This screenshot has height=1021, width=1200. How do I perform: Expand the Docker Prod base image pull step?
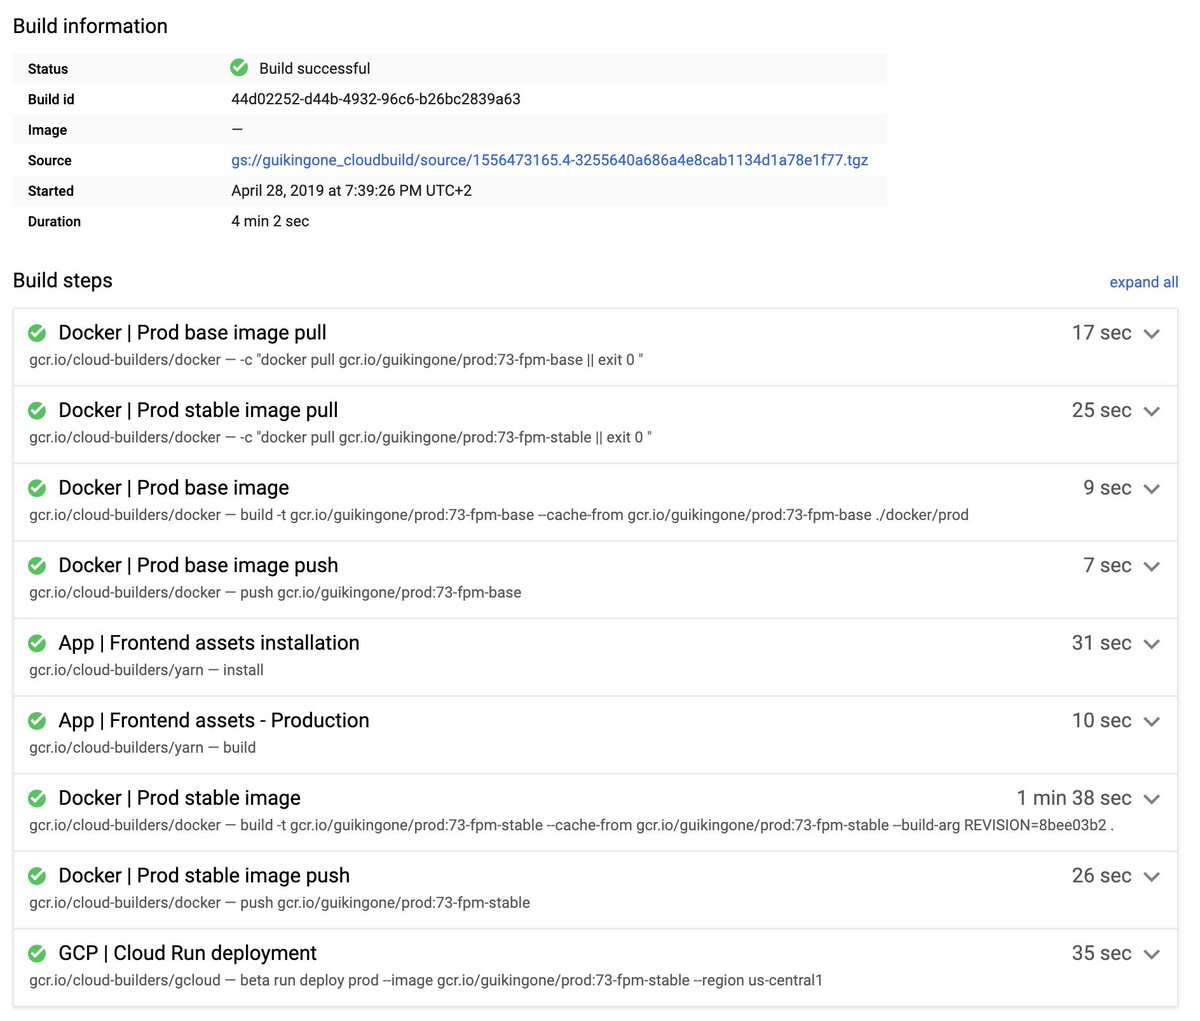click(1151, 333)
